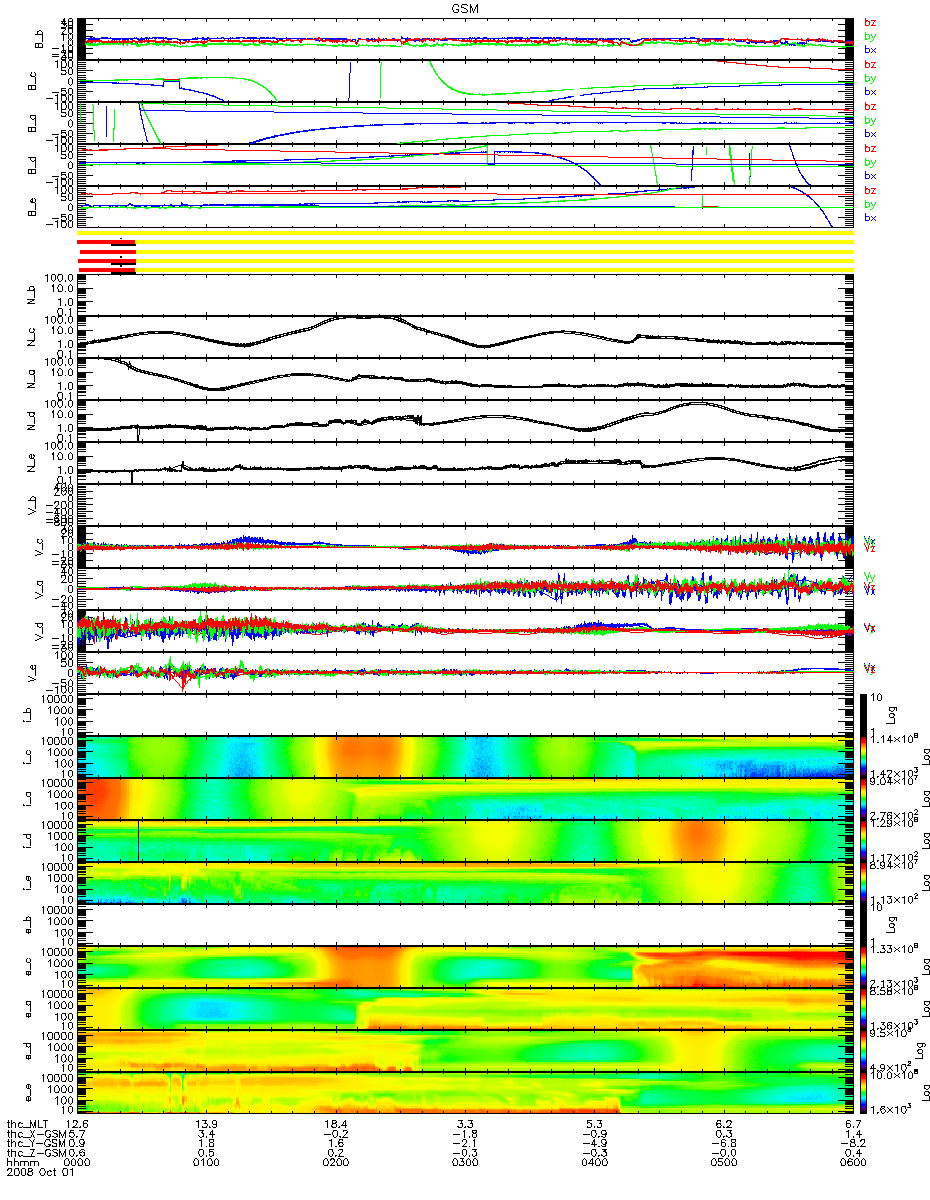
Task: Select the thc_Z-GSM row label
Action: 35,1154
